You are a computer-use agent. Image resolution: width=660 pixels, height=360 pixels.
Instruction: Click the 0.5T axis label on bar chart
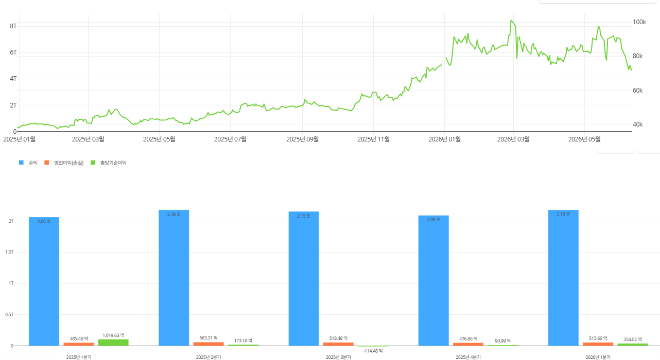9,315
